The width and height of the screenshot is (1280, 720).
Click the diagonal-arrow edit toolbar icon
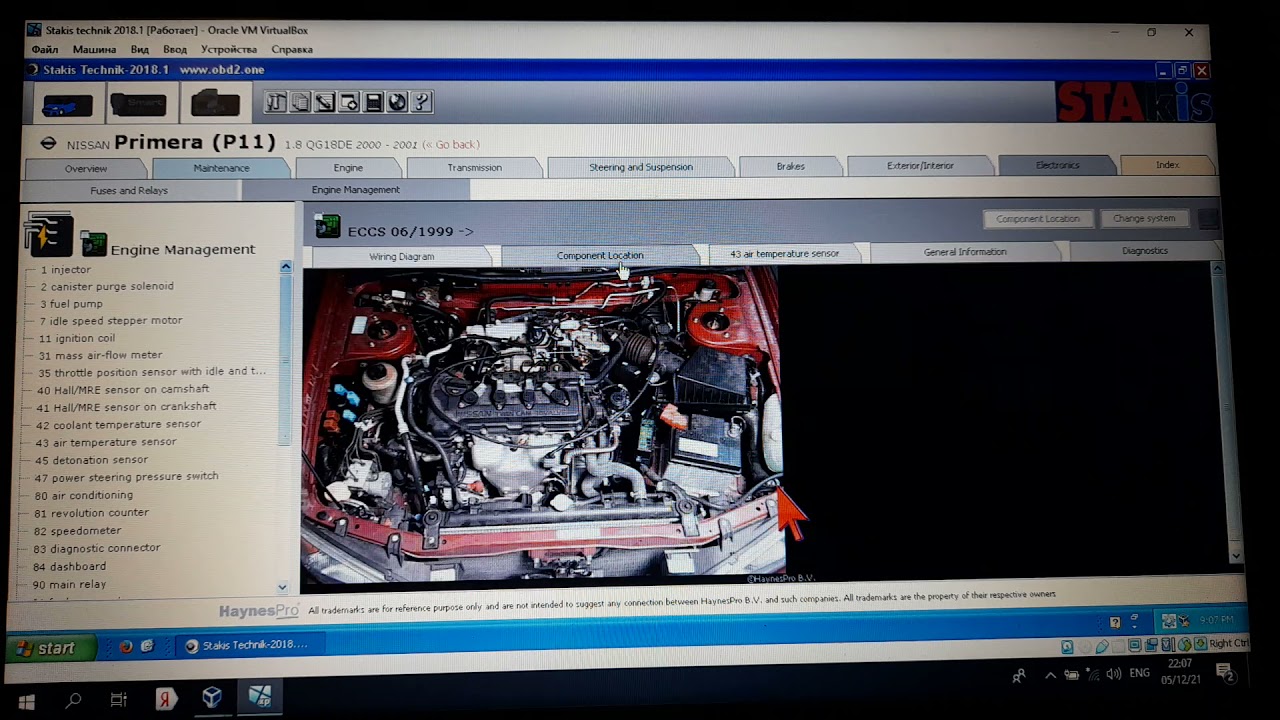point(325,102)
